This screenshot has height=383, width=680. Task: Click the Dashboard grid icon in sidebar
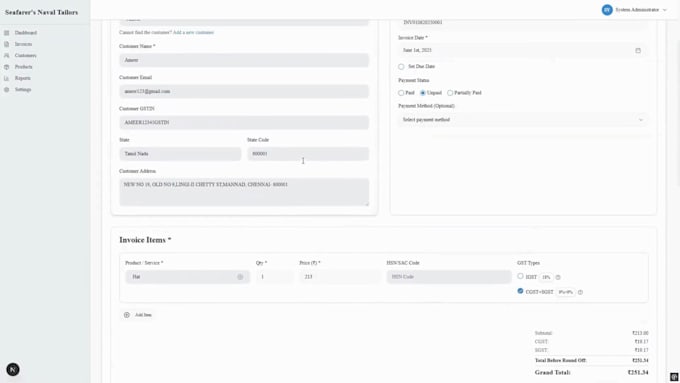pos(7,33)
